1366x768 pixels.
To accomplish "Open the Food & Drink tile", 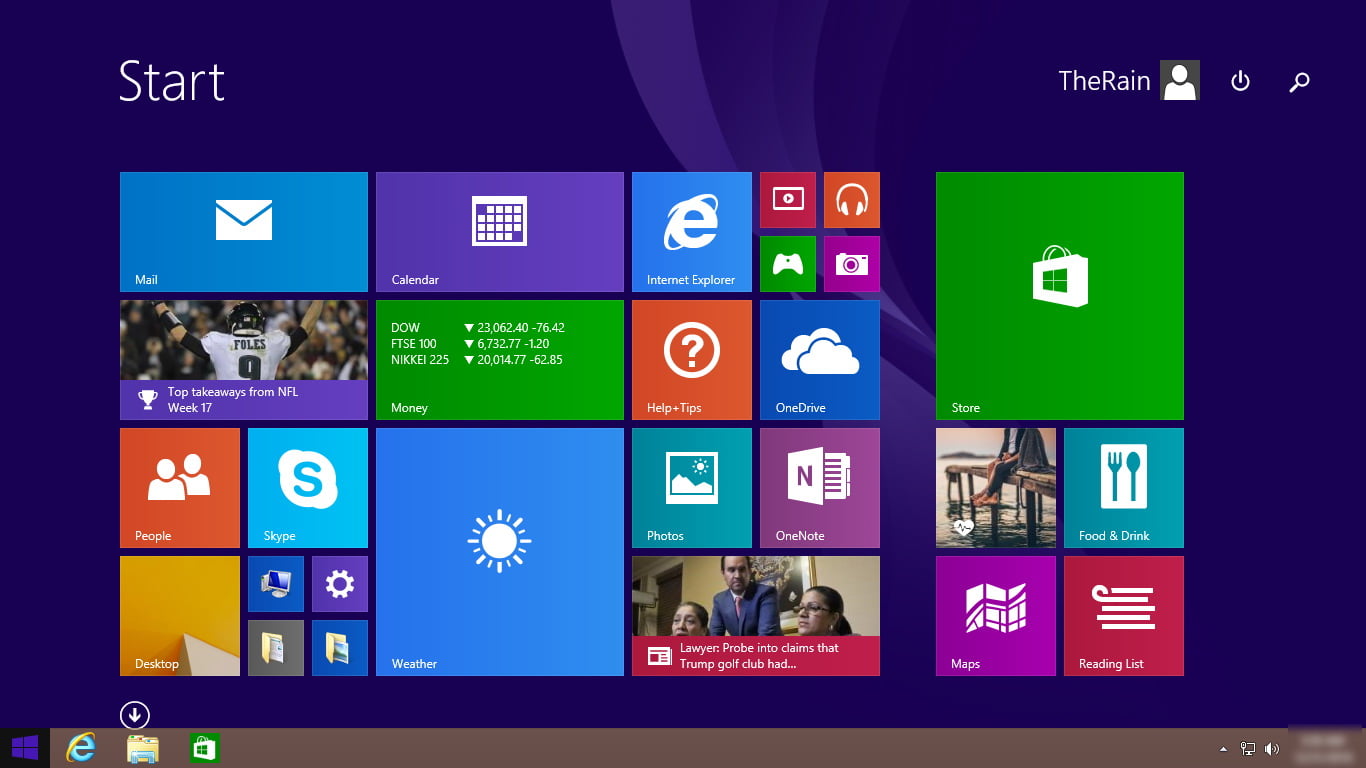I will tap(1124, 488).
